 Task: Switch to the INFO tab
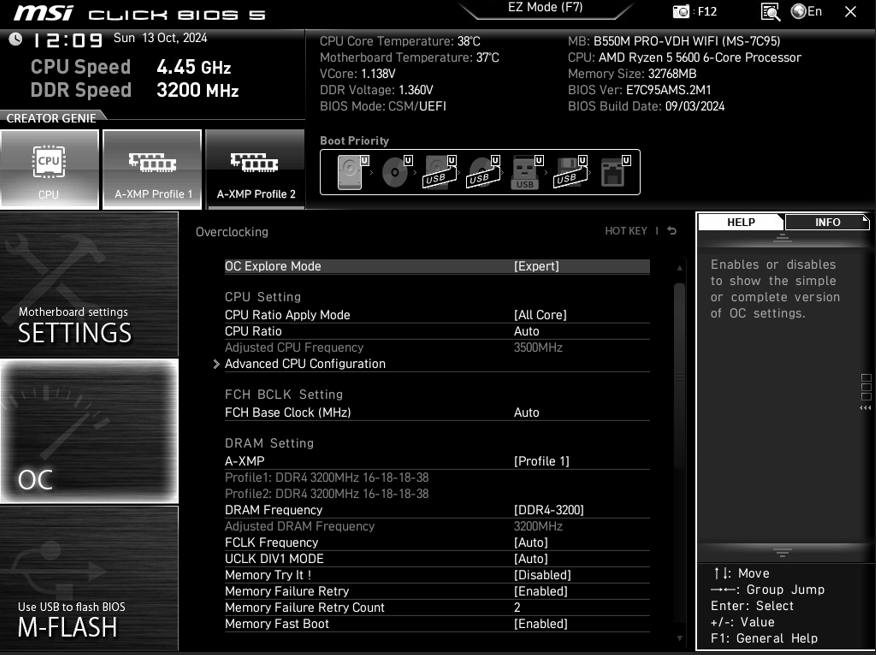coord(827,222)
